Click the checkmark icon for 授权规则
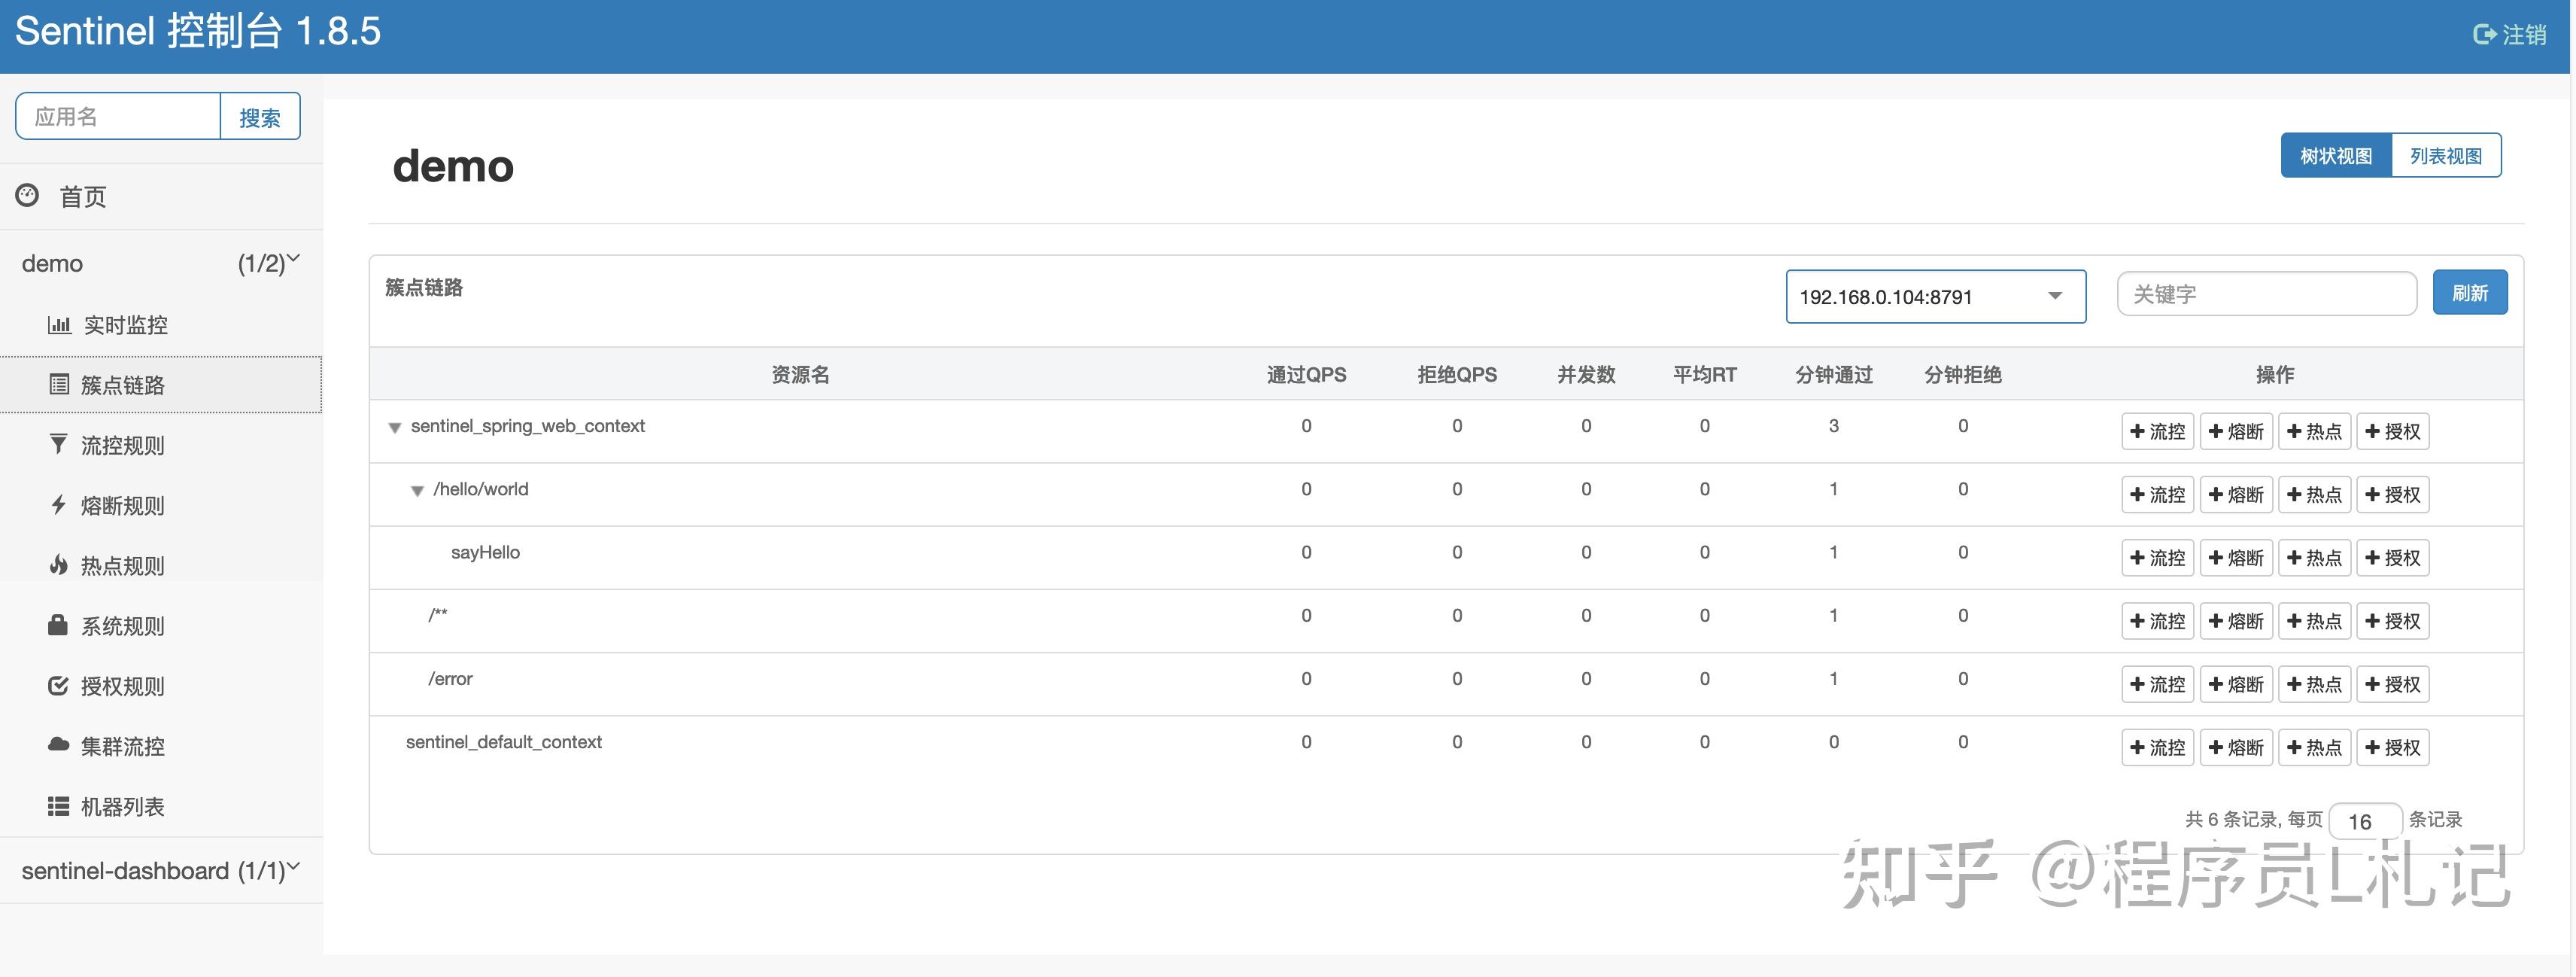The image size is (2576, 977). coord(58,686)
